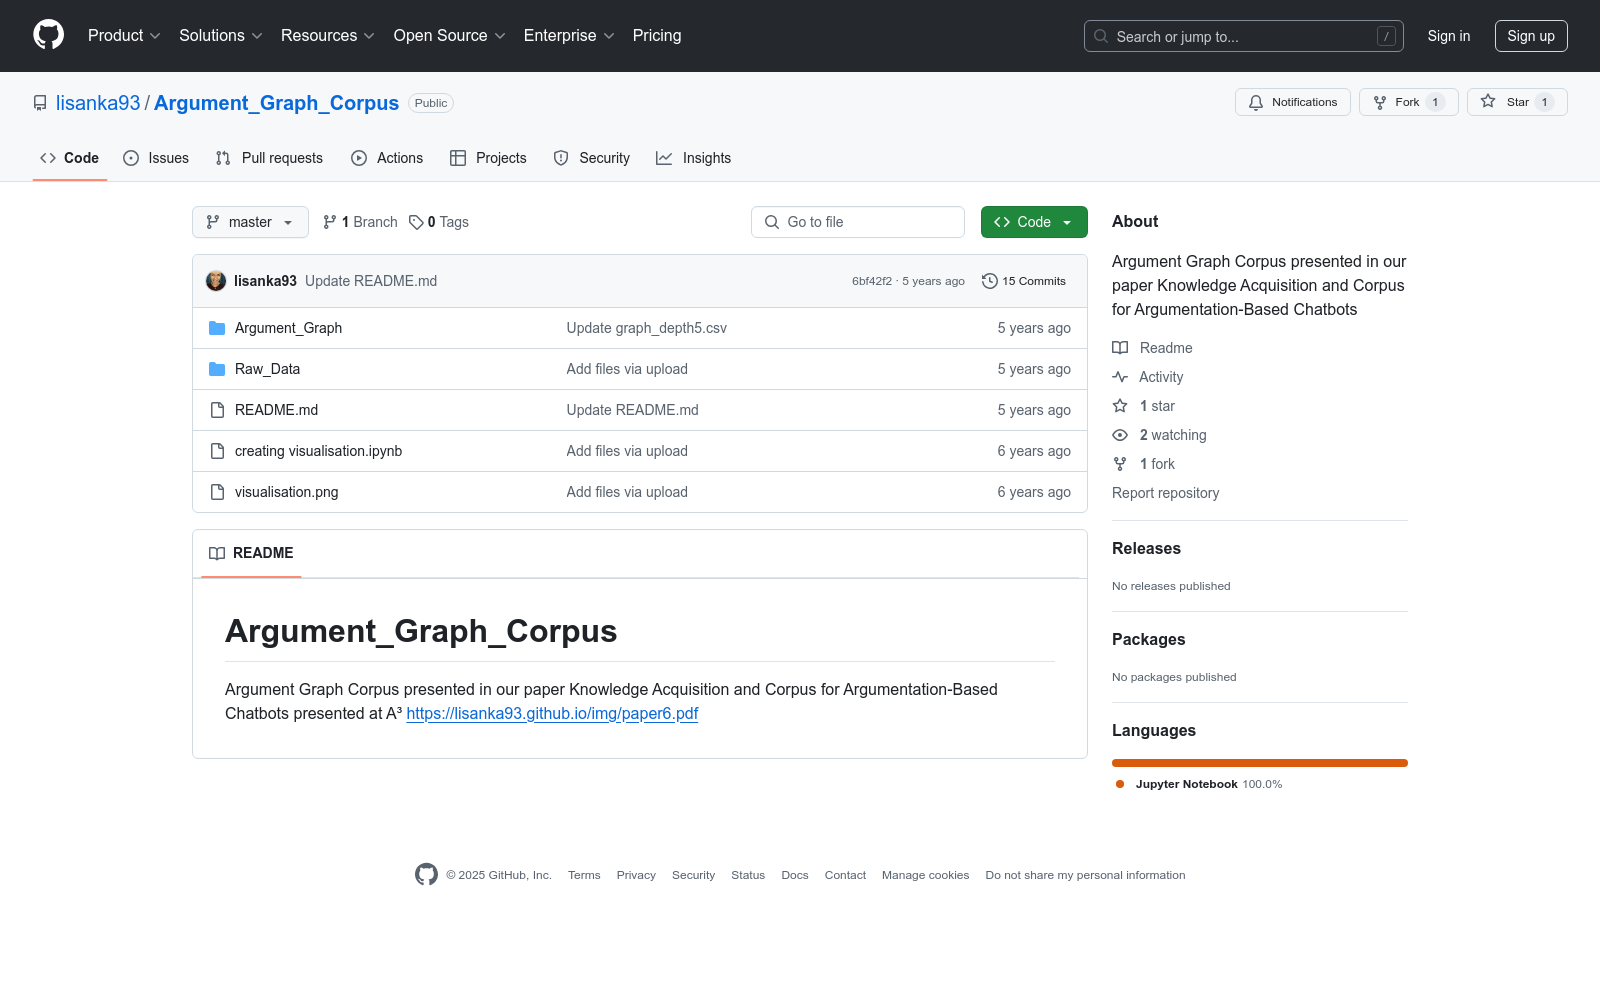The image size is (1600, 1000).
Task: Click the slash shortcut key icon in search
Action: coord(1386,36)
